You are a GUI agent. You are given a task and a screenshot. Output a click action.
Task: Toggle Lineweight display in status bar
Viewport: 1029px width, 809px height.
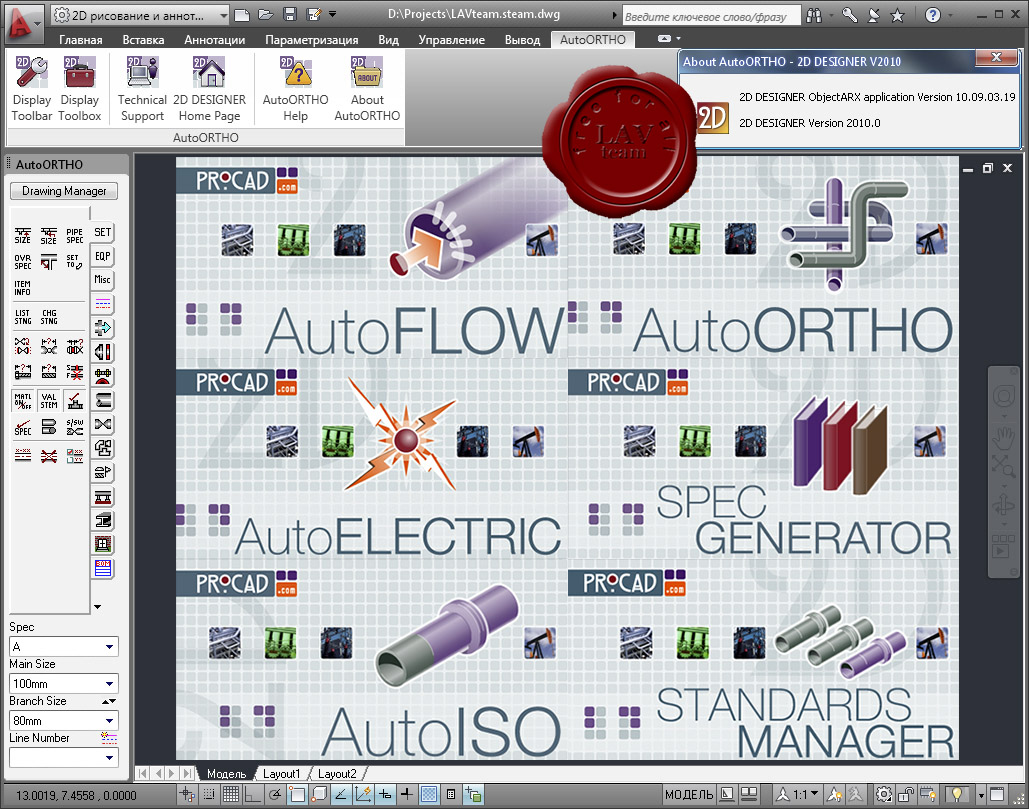[x=406, y=795]
